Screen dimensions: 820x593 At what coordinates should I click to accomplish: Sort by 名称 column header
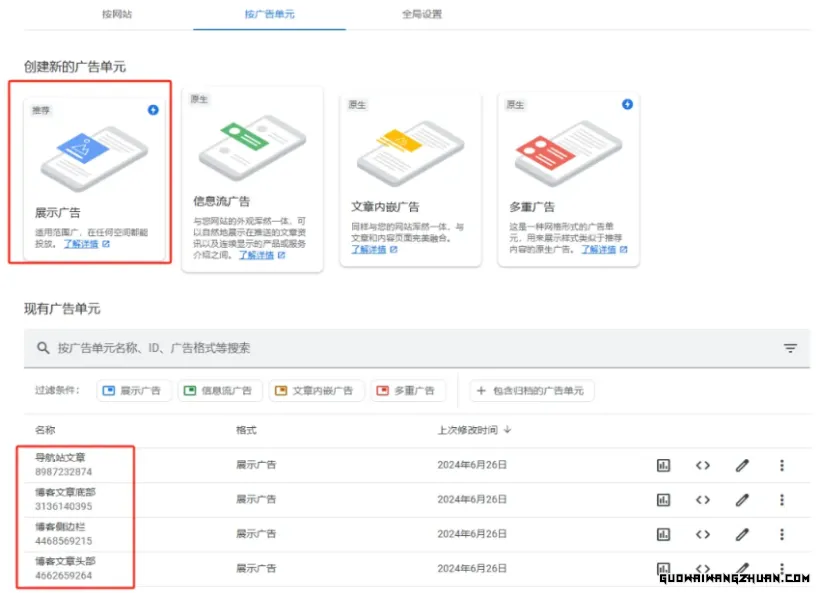pyautogui.click(x=45, y=430)
